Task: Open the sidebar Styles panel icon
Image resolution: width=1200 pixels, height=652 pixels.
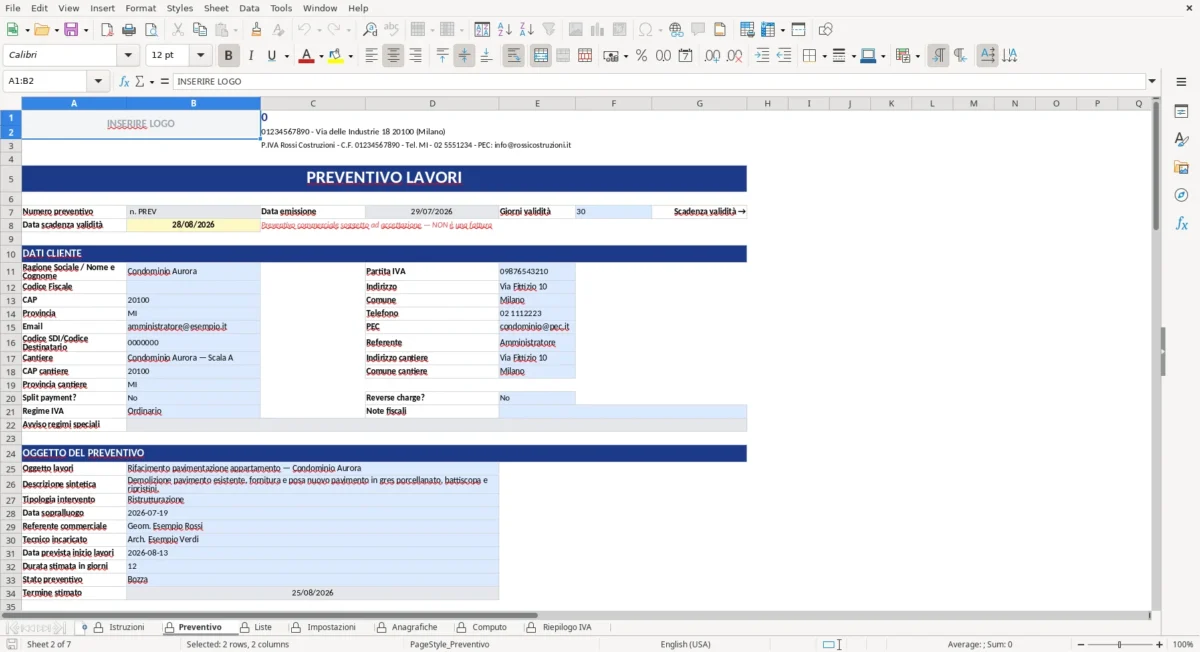Action: coord(1181,139)
